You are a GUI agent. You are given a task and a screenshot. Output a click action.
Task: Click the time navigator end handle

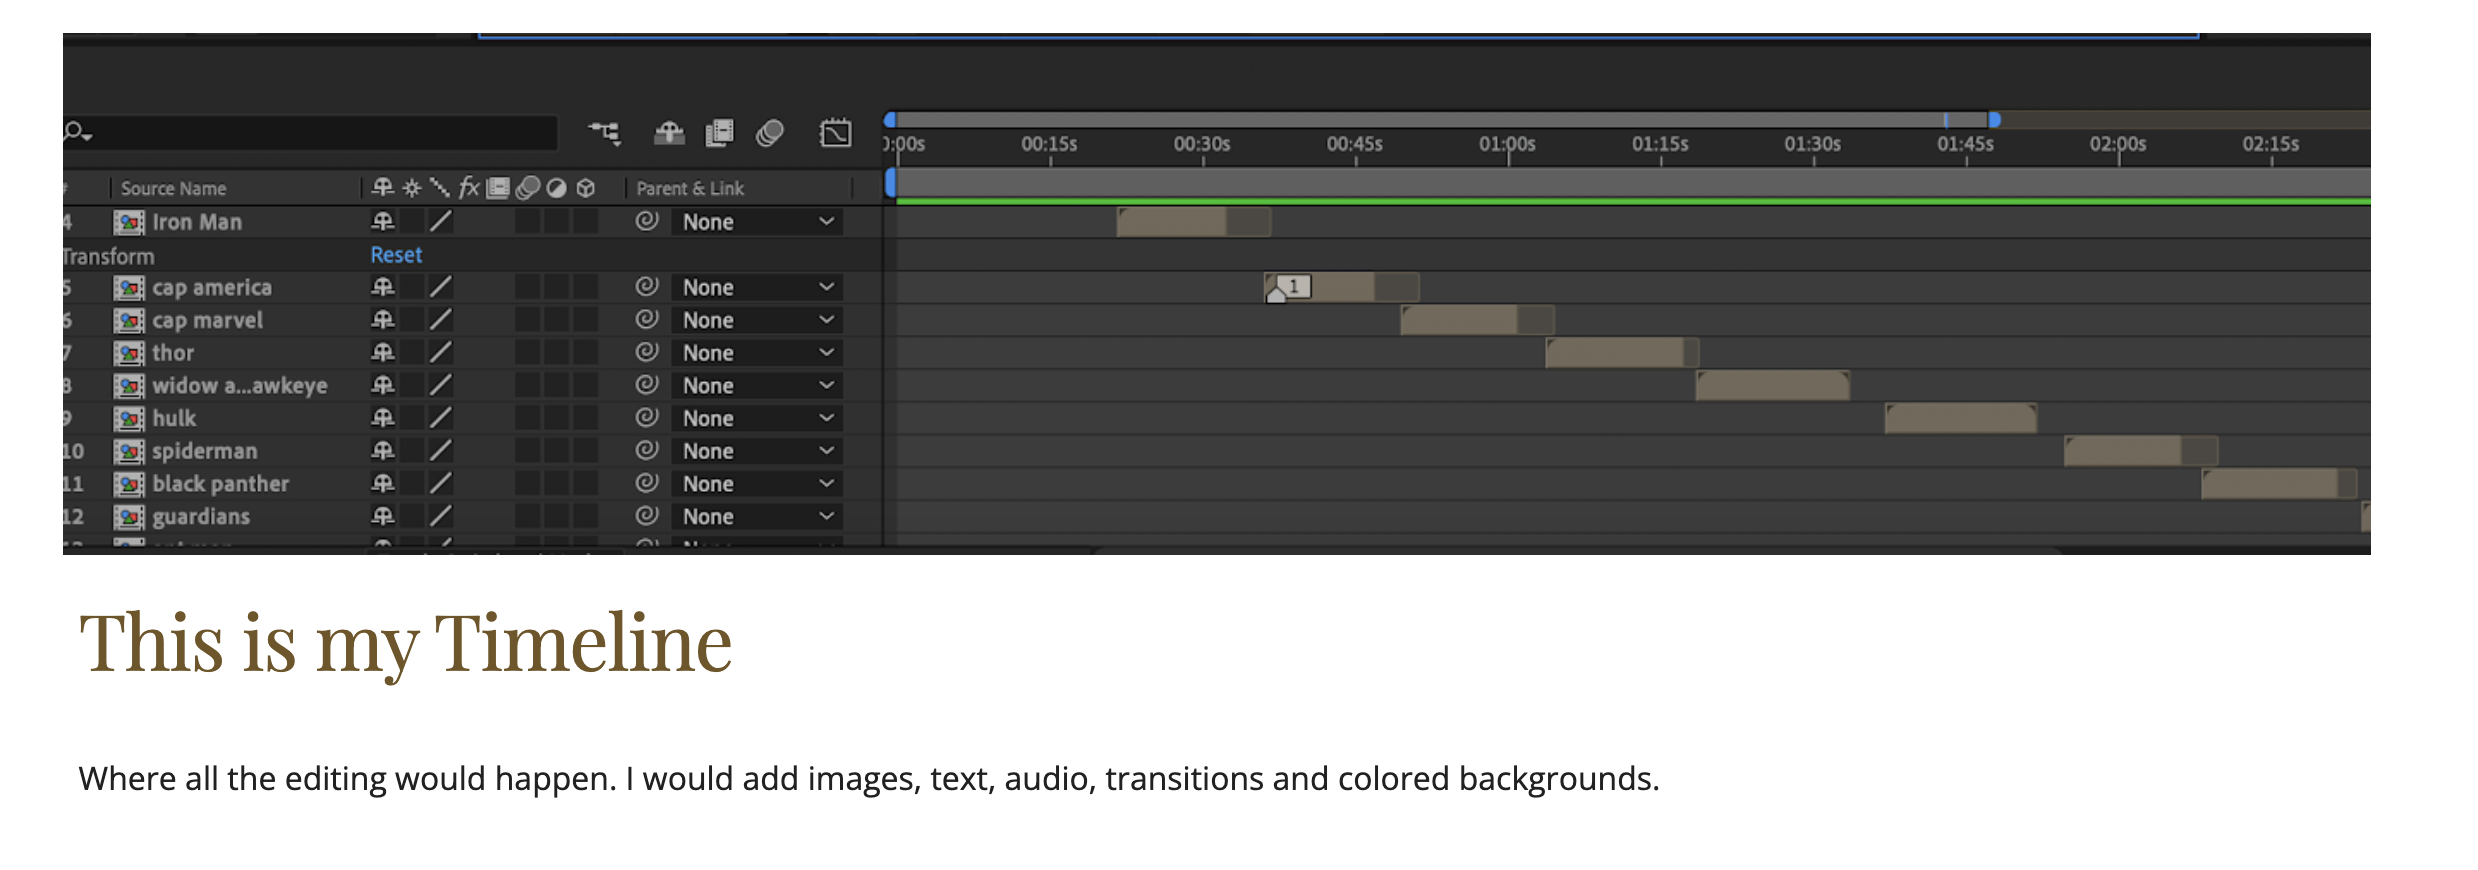[x=1994, y=120]
